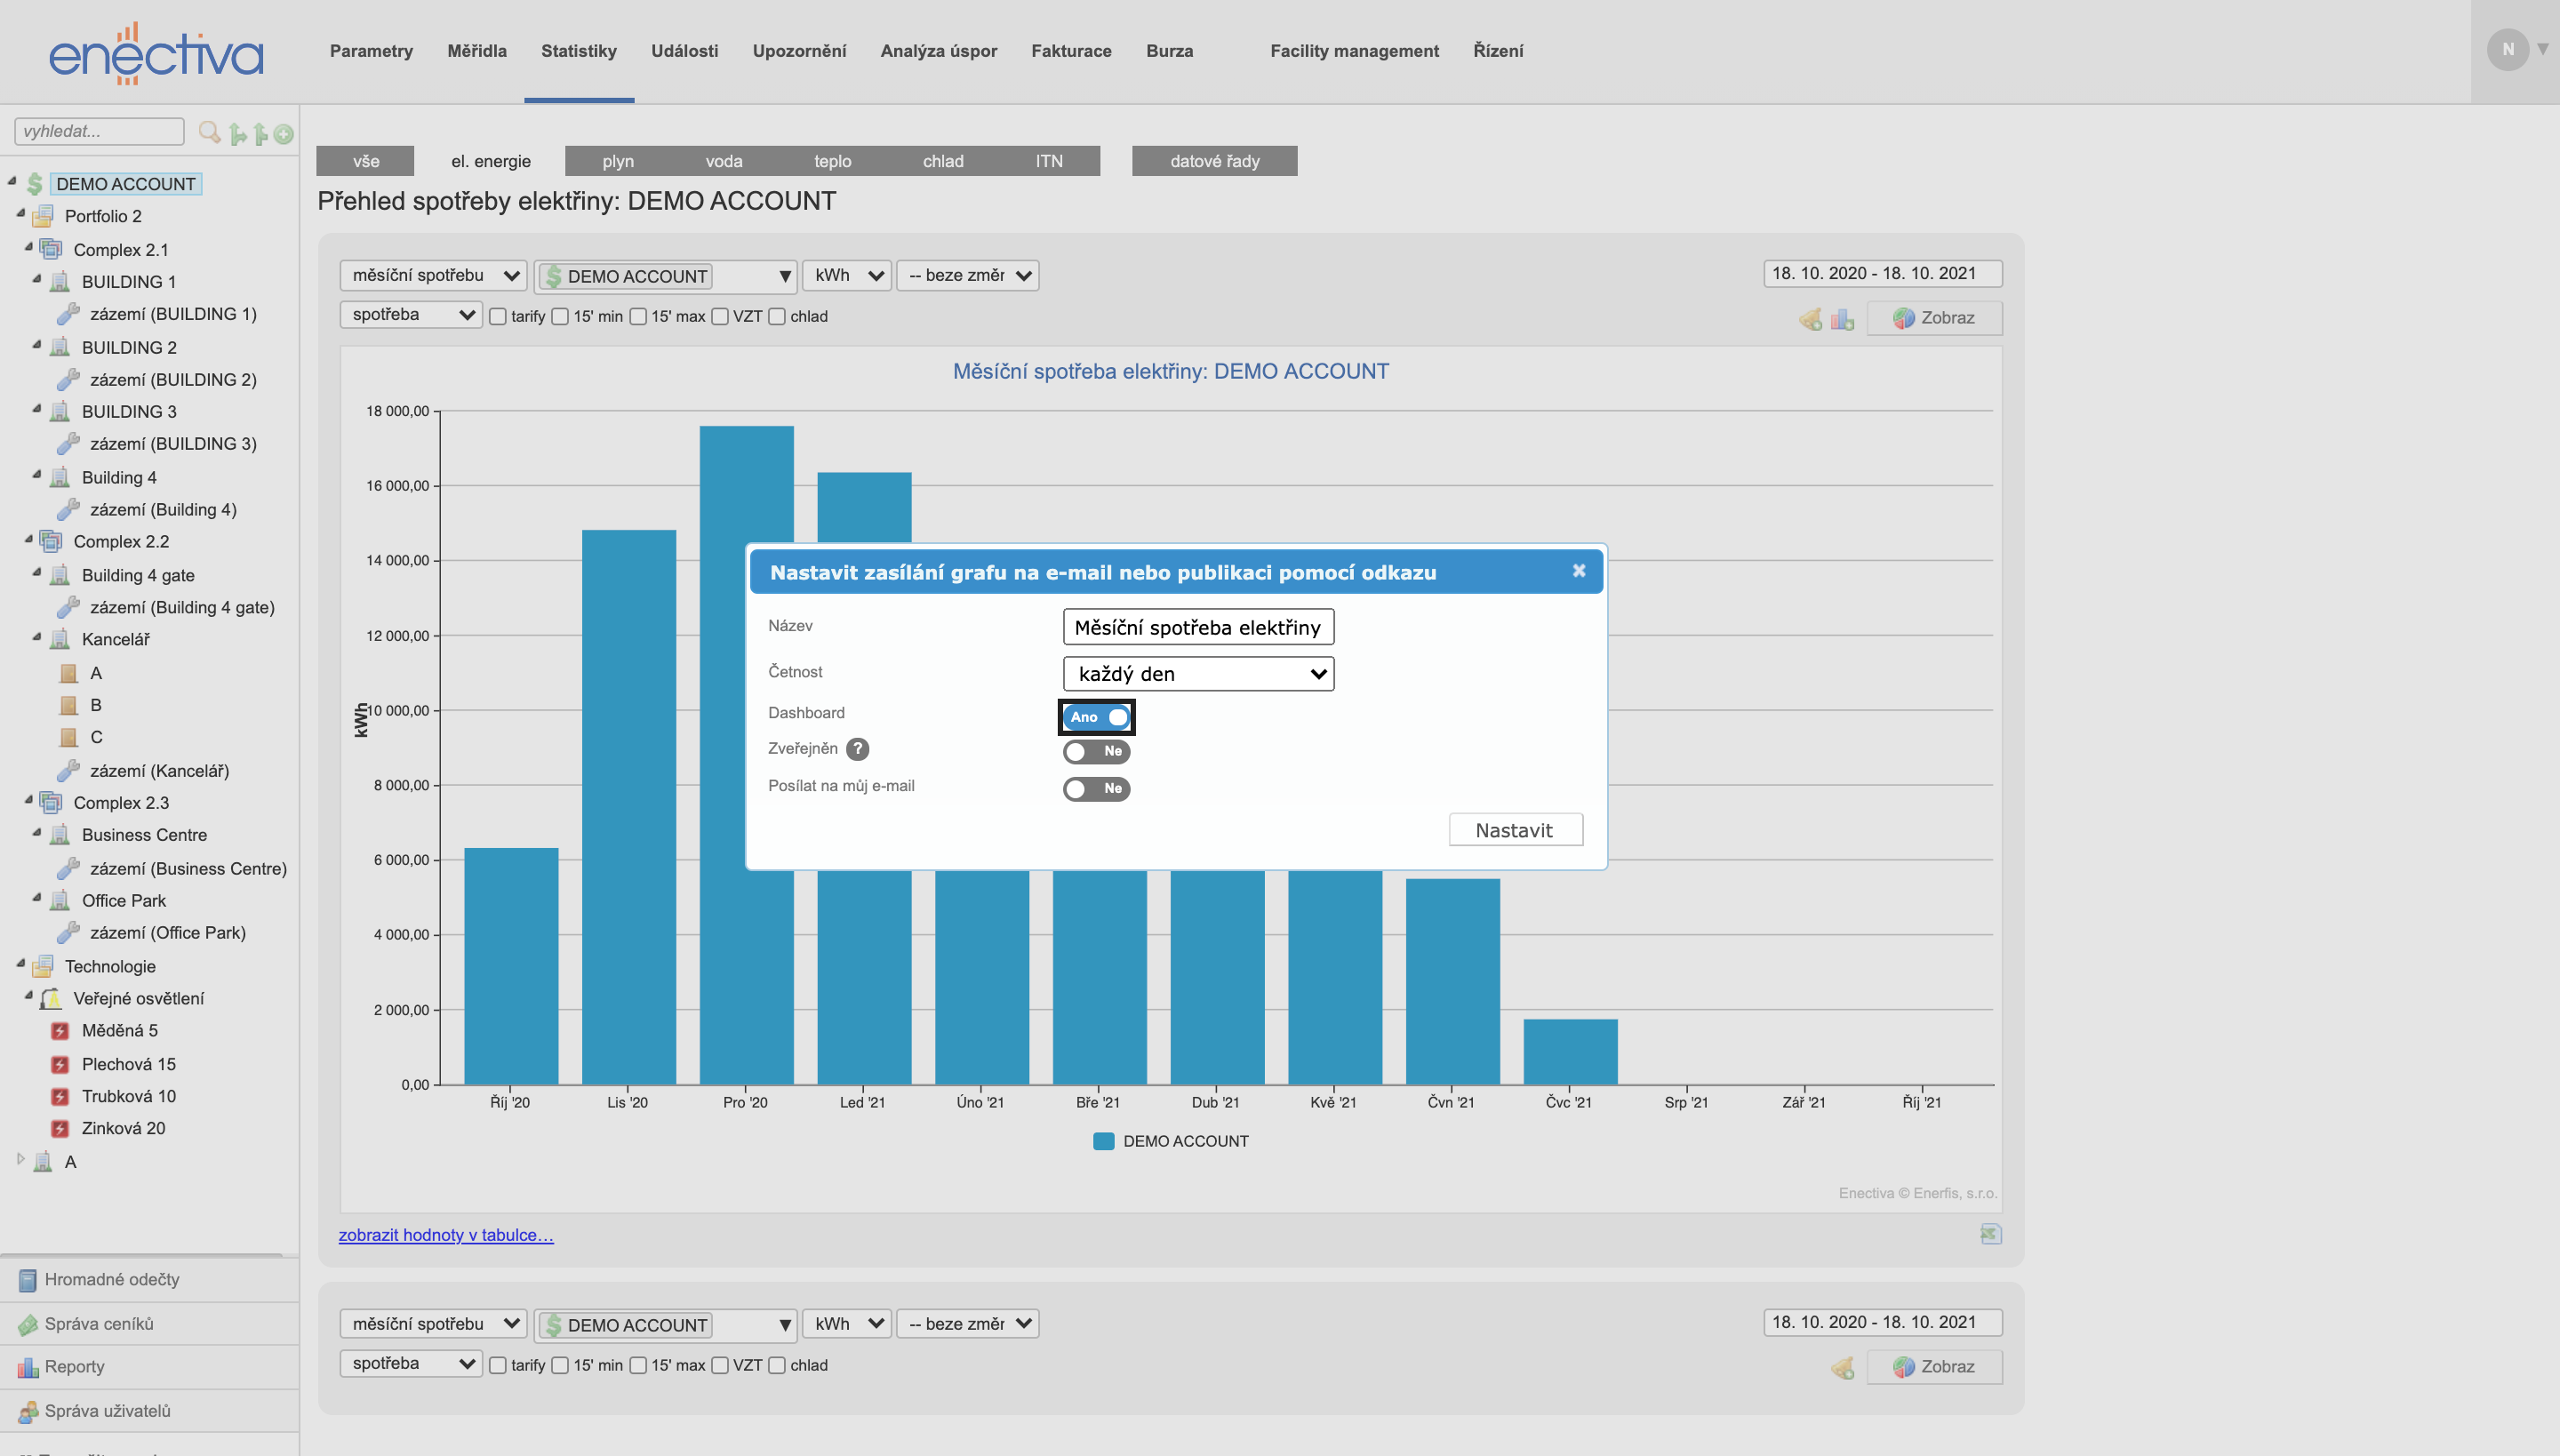Click the add alert bell icon above the chart

(x=1810, y=319)
